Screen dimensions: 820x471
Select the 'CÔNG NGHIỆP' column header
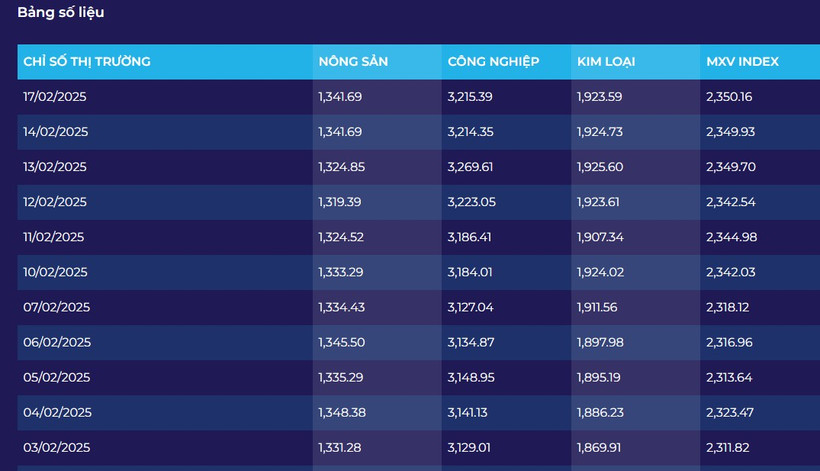coord(493,62)
